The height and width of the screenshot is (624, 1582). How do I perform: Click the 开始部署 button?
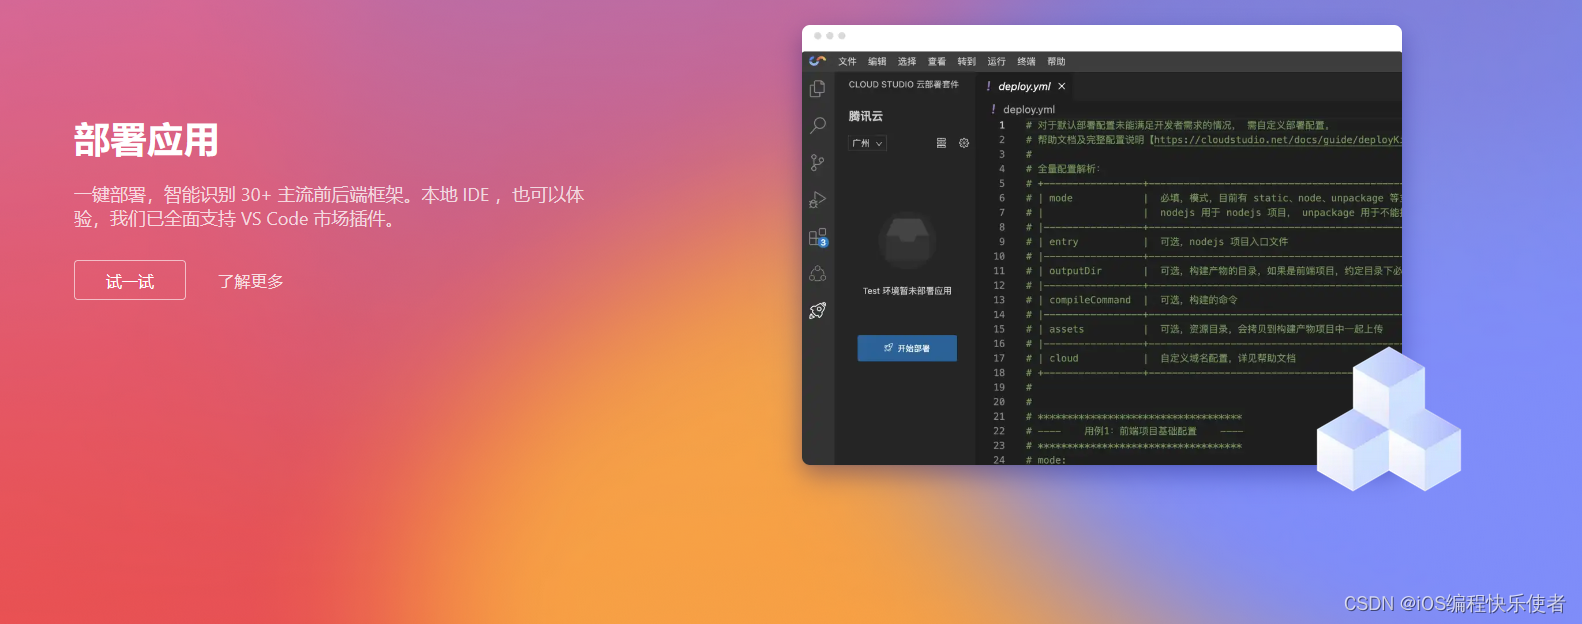tap(907, 348)
